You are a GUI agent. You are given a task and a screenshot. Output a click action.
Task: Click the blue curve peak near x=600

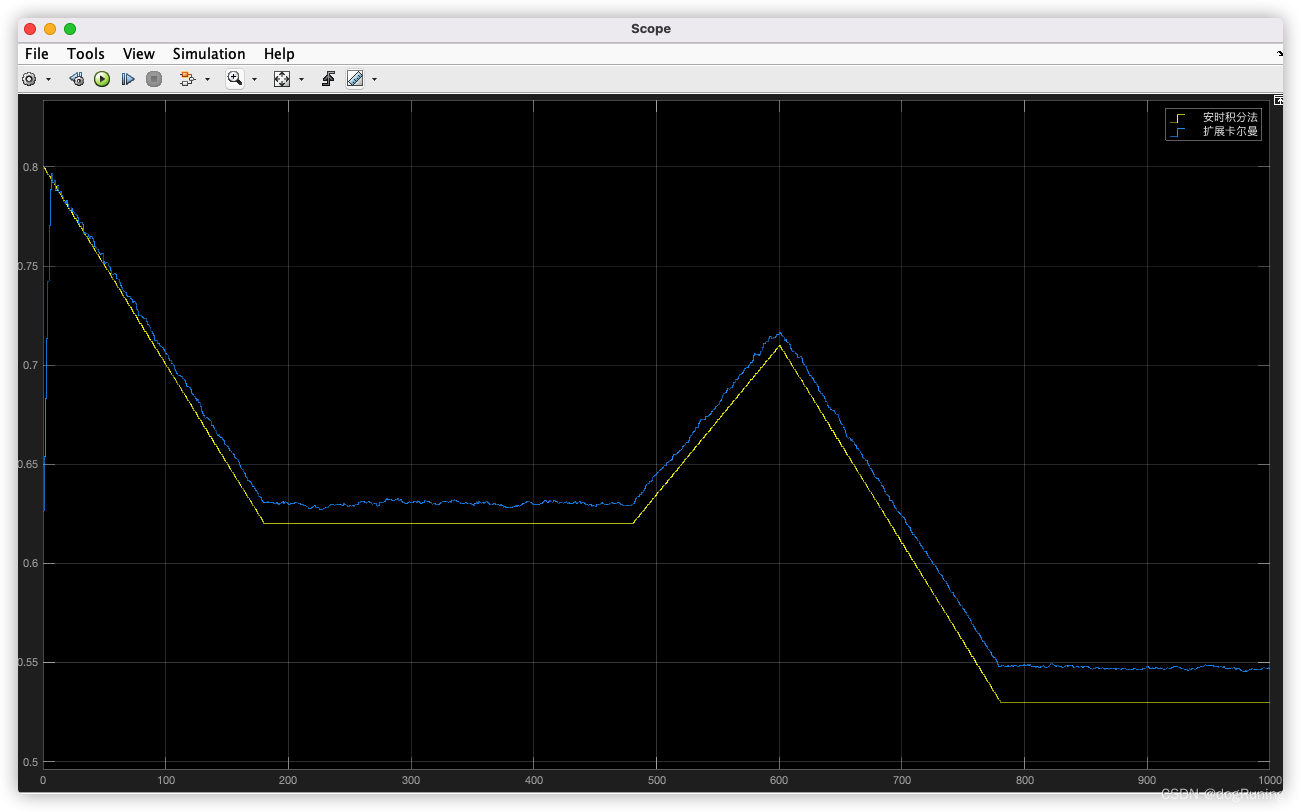[x=779, y=333]
